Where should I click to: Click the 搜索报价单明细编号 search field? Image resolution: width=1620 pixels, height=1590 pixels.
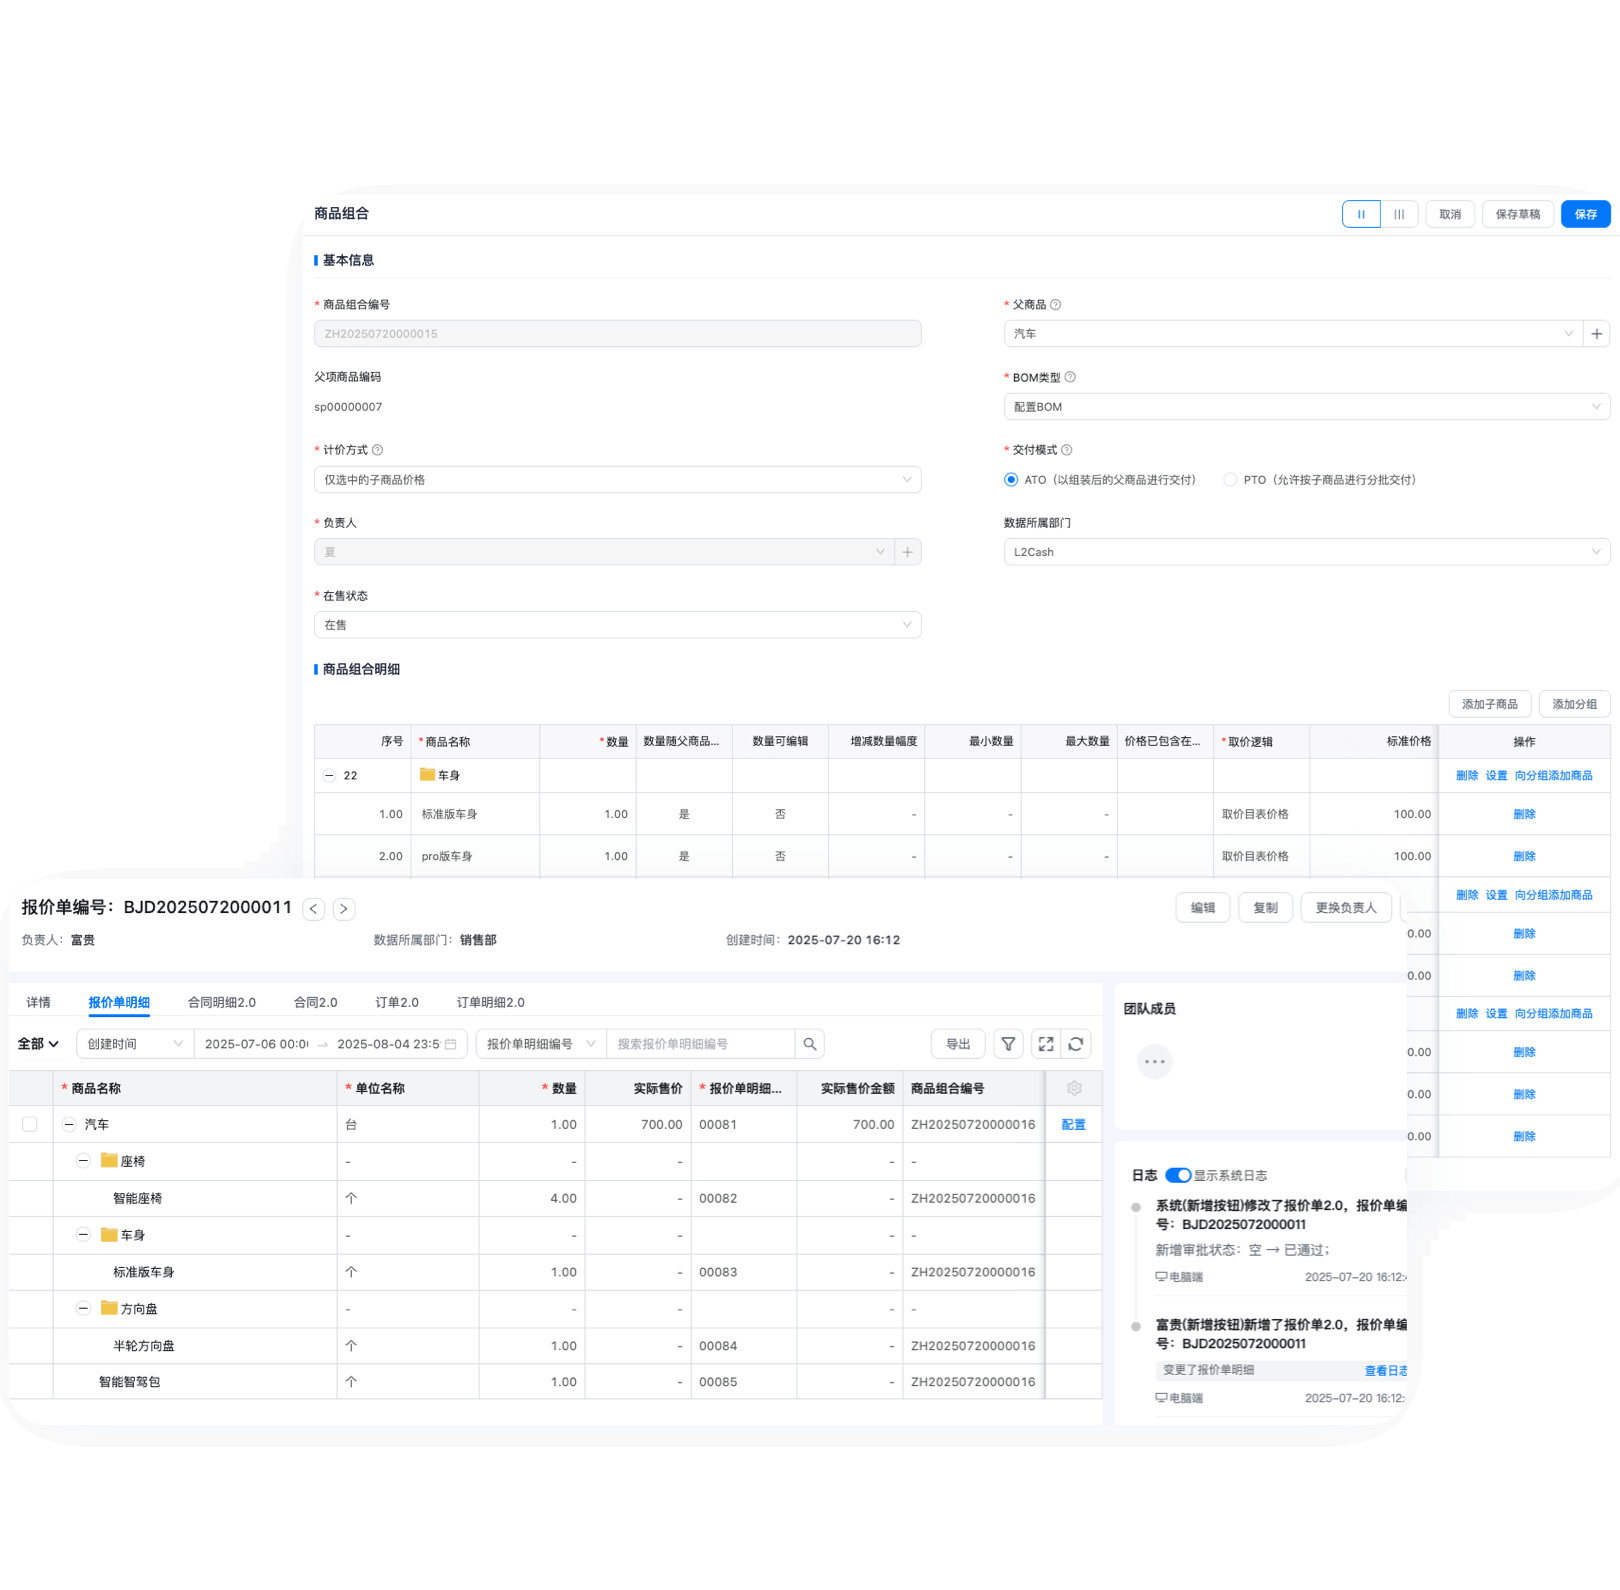(x=700, y=1044)
